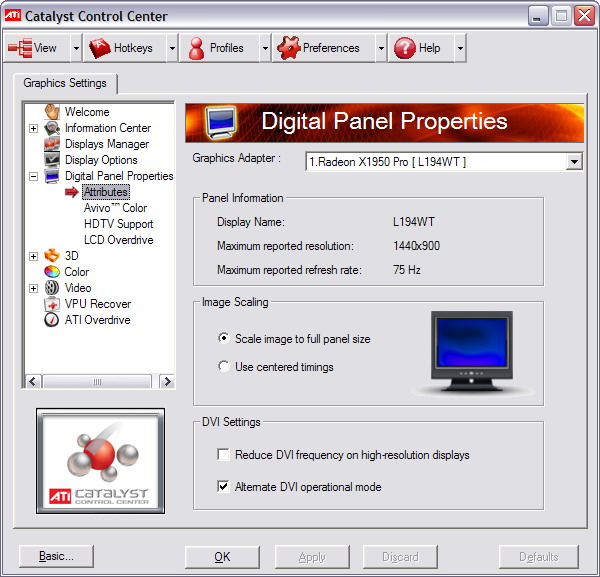The height and width of the screenshot is (577, 600).
Task: Expand the Hotkeys dropdown arrow
Action: coord(173,48)
